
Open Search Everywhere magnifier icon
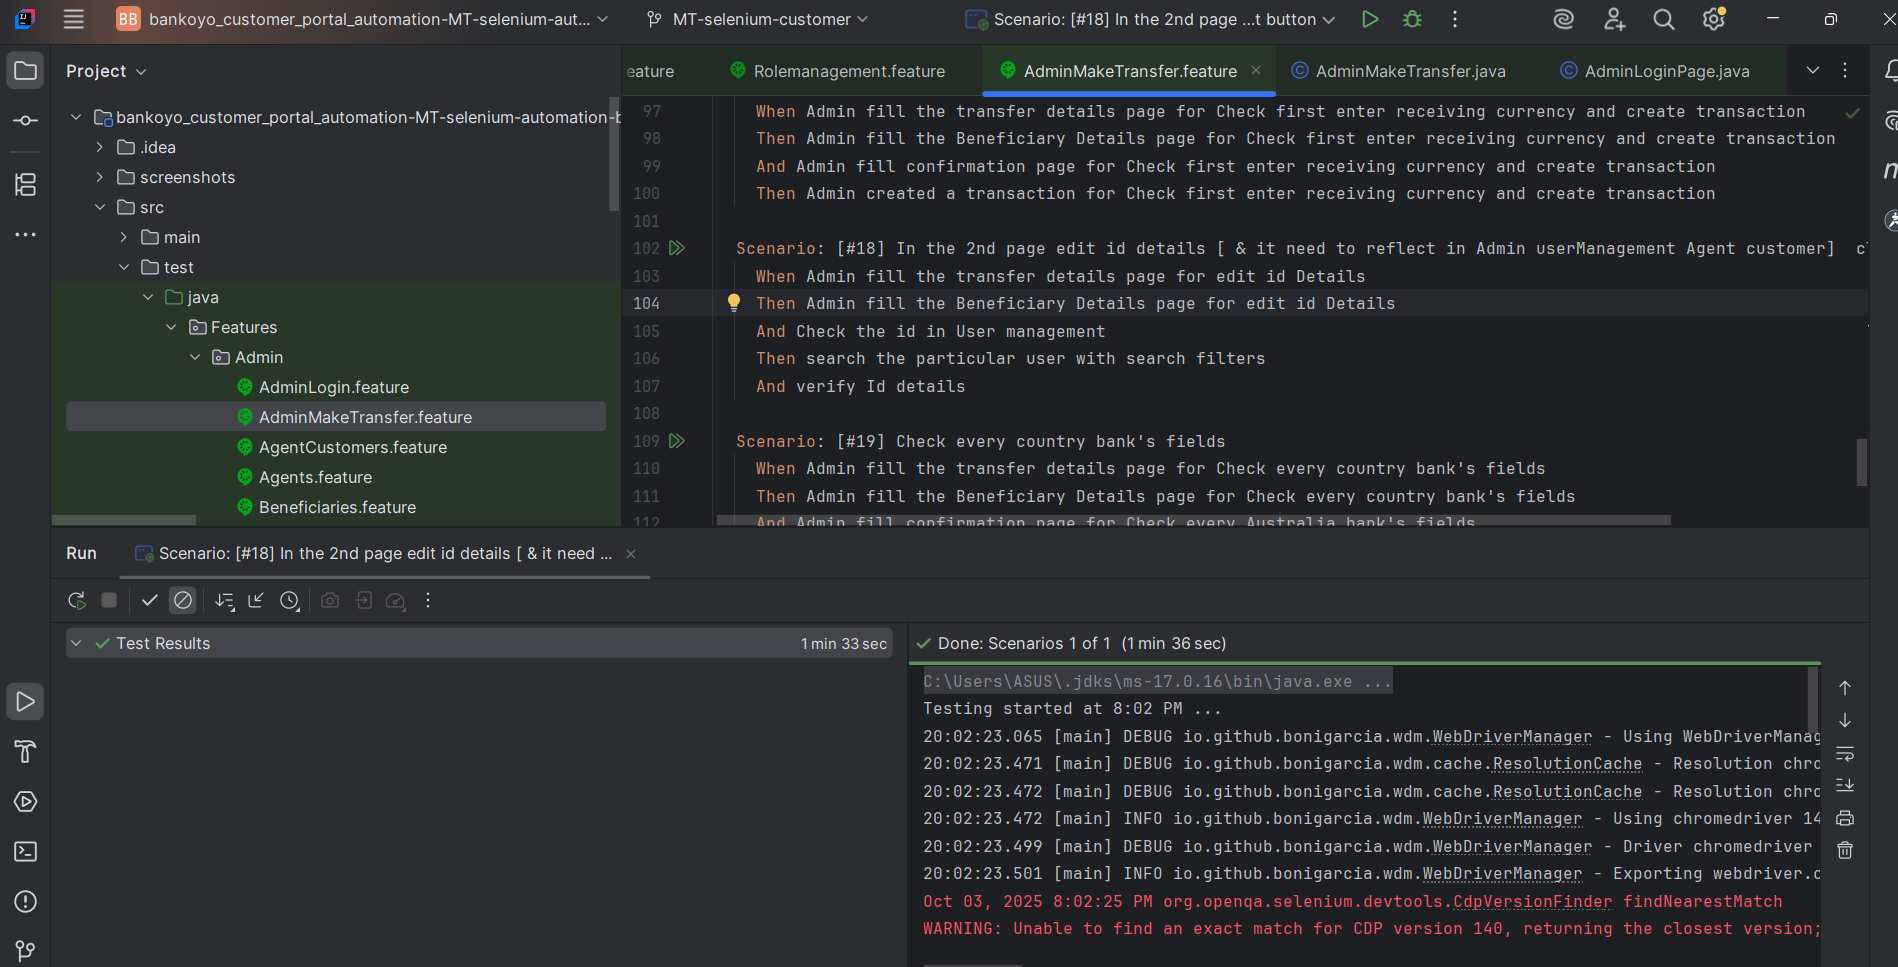pos(1663,19)
